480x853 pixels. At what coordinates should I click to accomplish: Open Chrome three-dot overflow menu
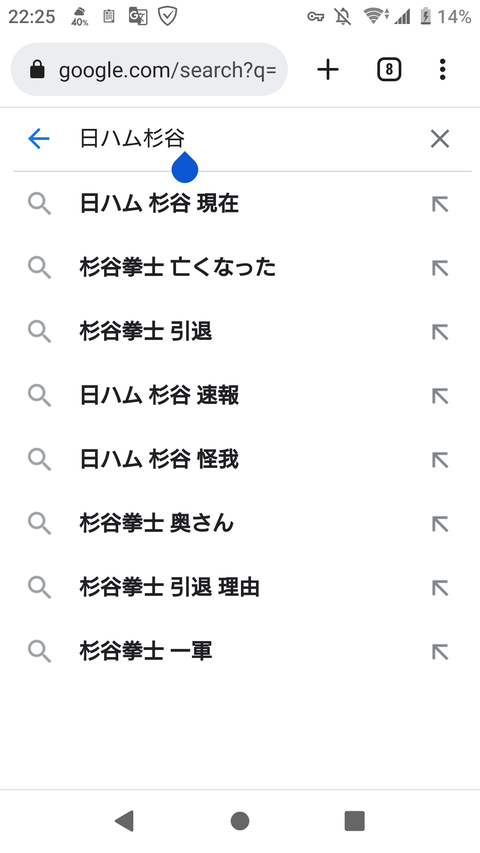(x=442, y=70)
